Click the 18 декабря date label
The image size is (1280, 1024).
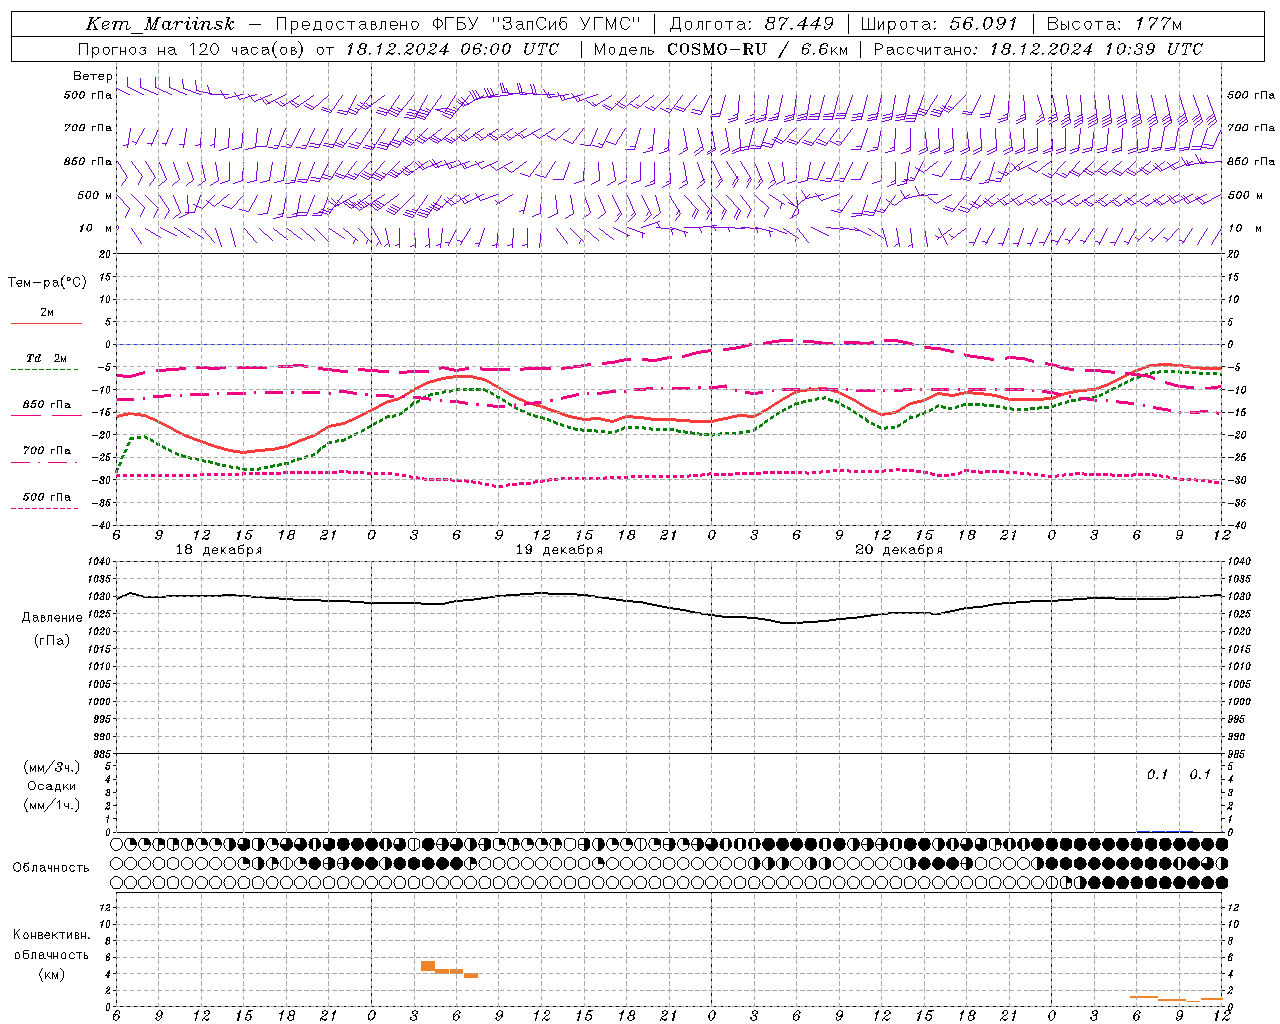(x=219, y=550)
